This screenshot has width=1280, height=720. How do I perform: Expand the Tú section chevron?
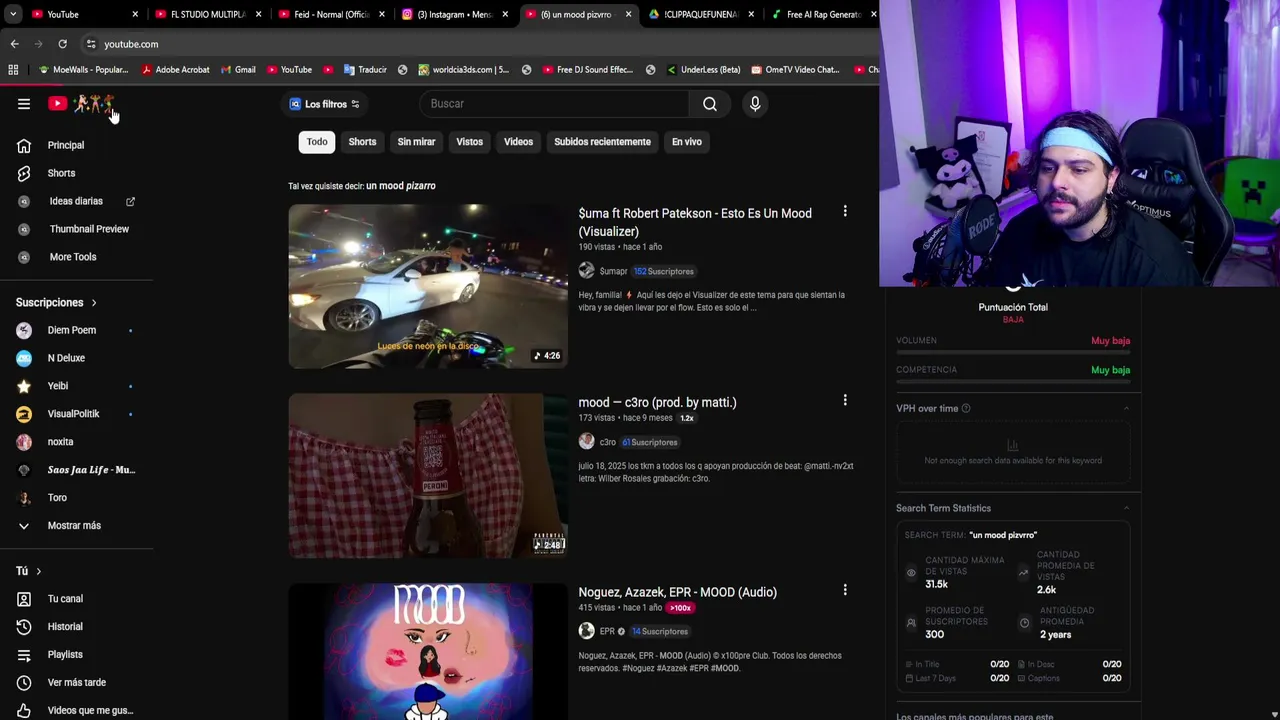point(38,571)
